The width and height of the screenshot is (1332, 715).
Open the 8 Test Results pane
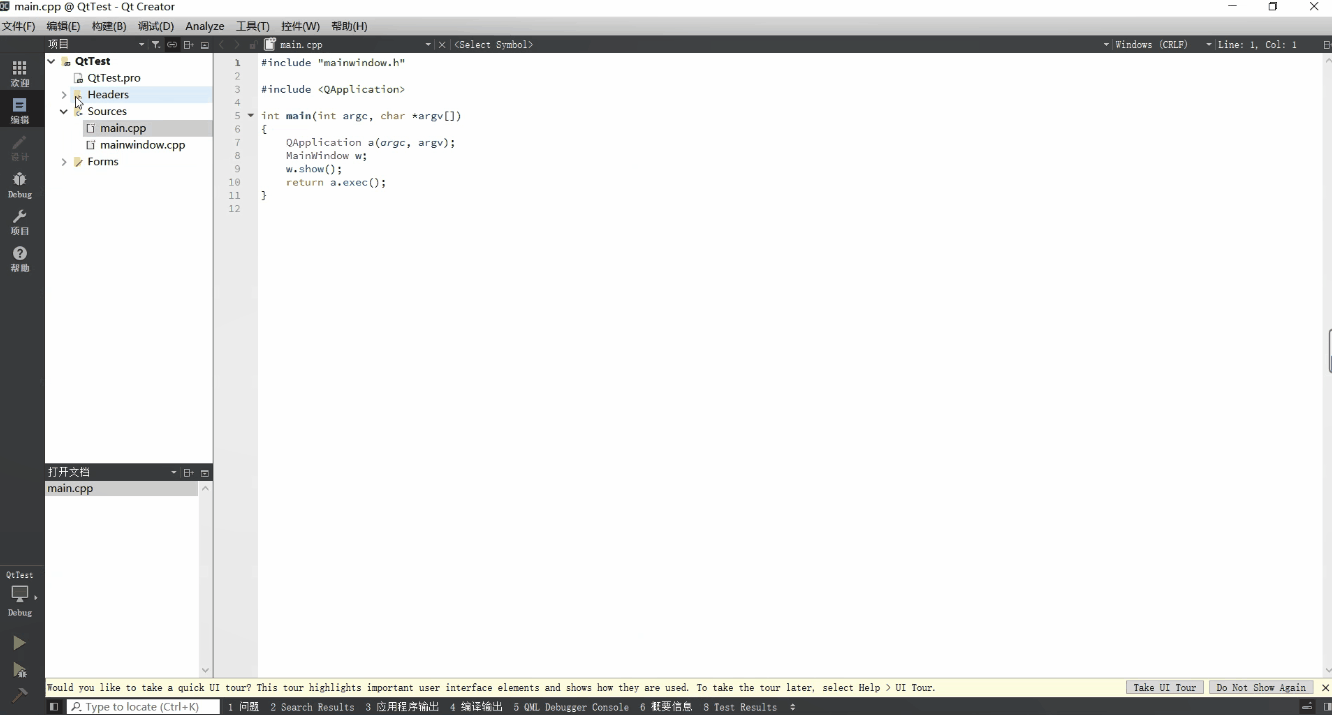point(740,707)
